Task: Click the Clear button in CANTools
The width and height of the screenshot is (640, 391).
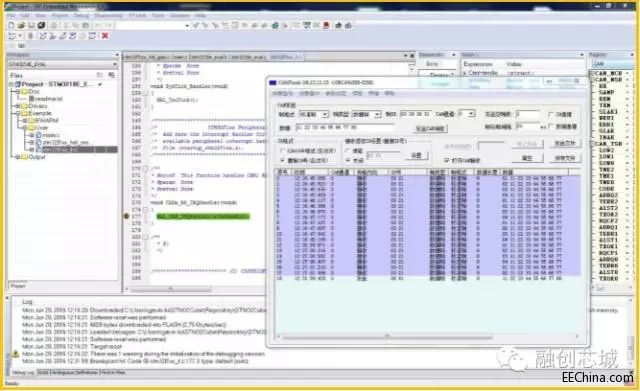Action: 527,158
